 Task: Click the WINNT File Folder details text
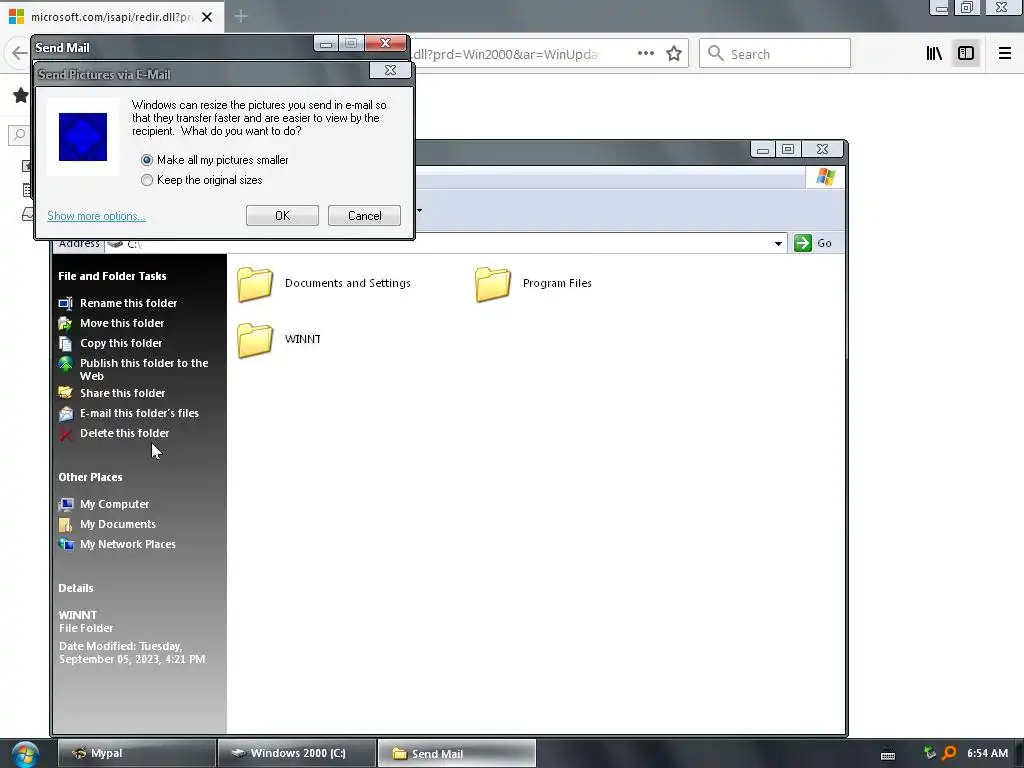click(86, 622)
